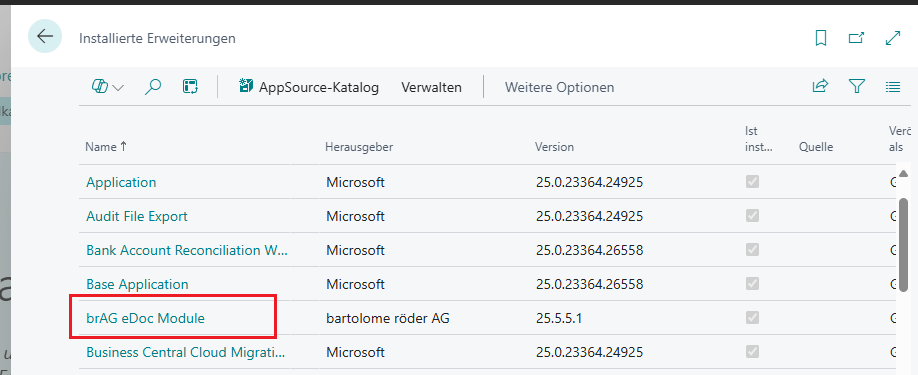
Task: Click the Copilot icon in the toolbar
Action: (x=100, y=87)
